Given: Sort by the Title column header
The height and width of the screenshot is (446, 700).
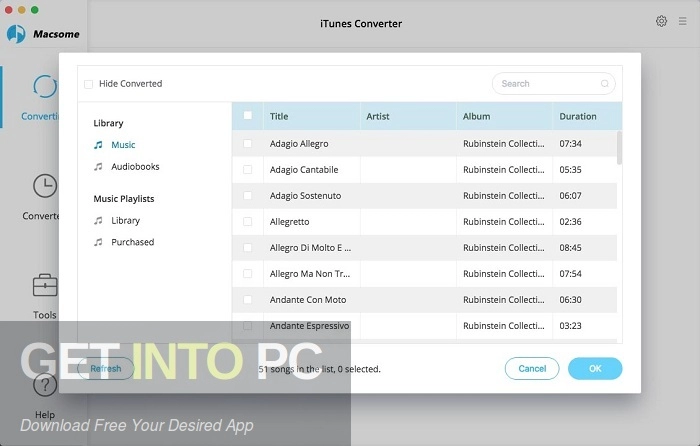Looking at the screenshot, I should [312, 116].
